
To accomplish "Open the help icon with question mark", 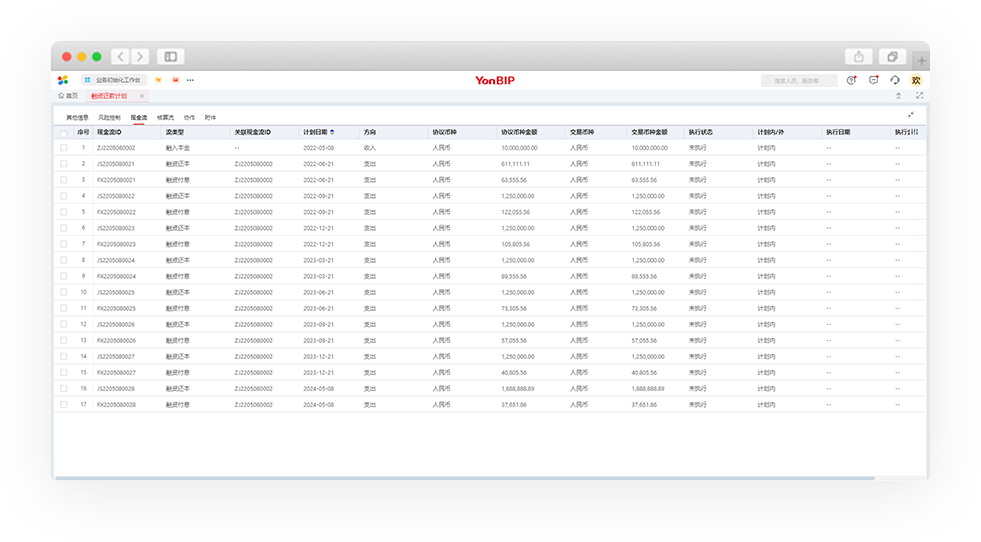I will 851,80.
